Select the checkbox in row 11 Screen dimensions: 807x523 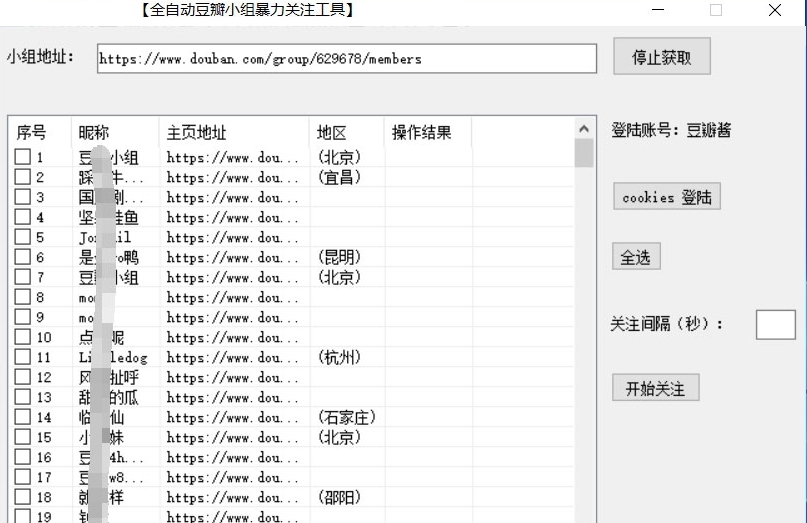23,357
